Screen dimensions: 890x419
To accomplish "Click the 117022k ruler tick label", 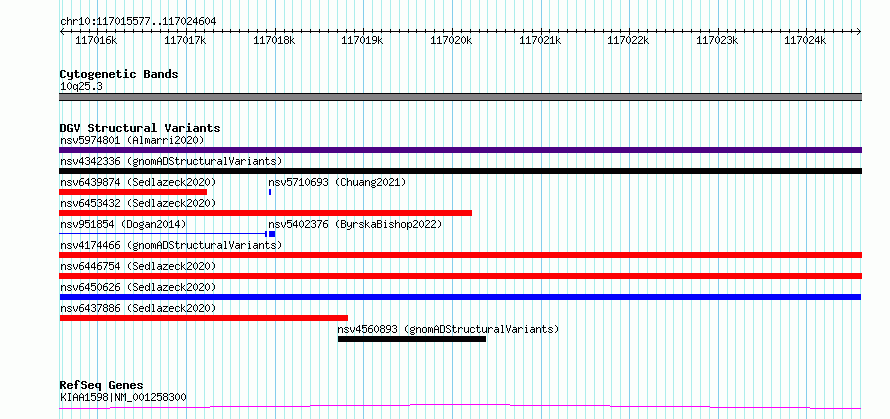I will (628, 40).
